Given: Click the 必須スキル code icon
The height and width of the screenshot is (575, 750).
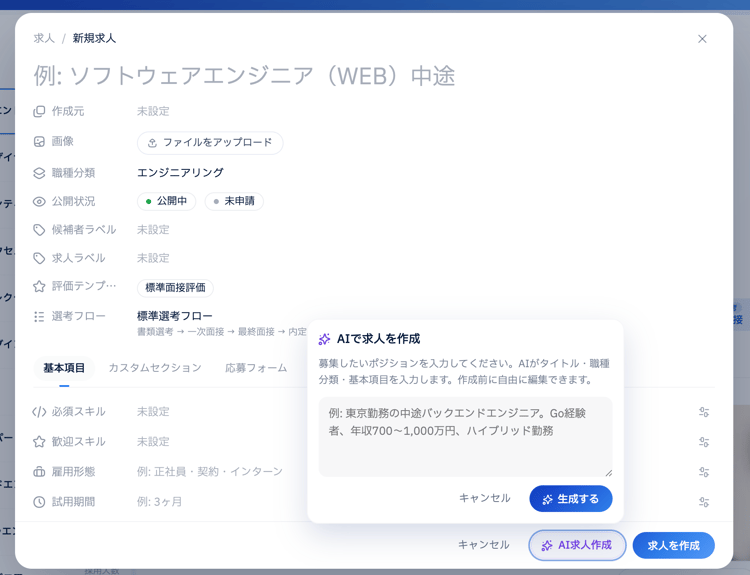Looking at the screenshot, I should [39, 411].
